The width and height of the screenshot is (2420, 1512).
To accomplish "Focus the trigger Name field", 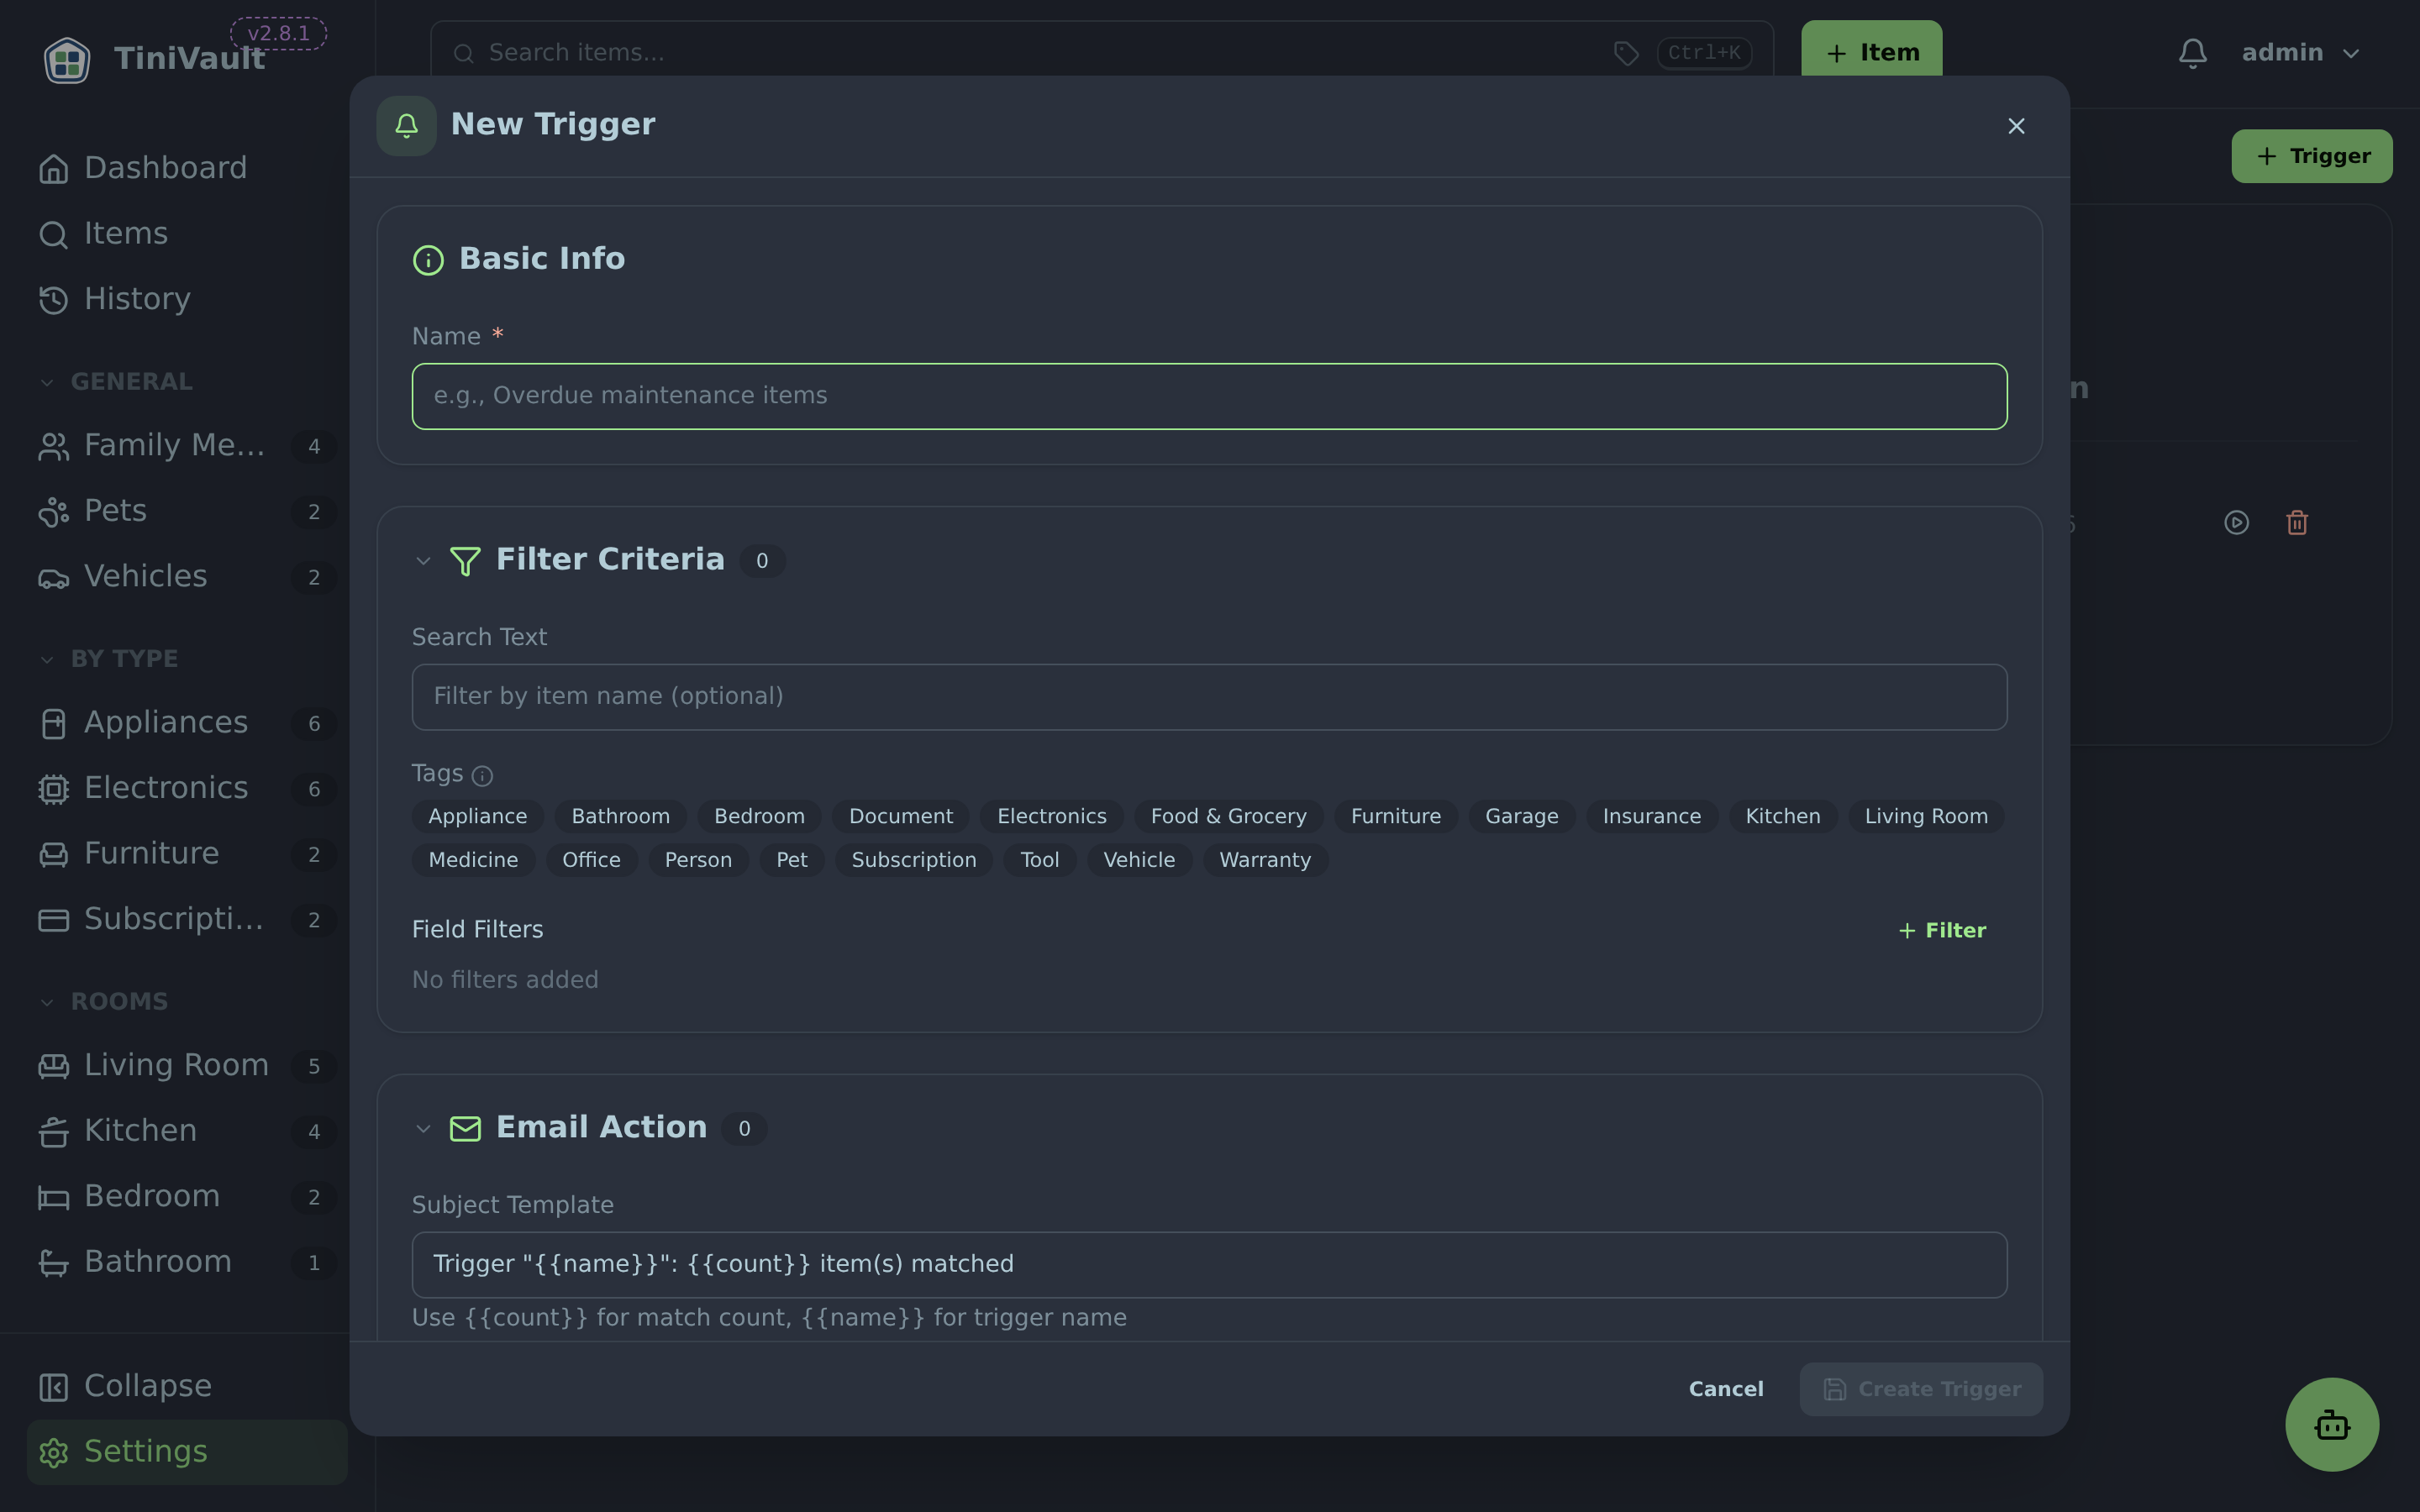I will (x=1210, y=397).
